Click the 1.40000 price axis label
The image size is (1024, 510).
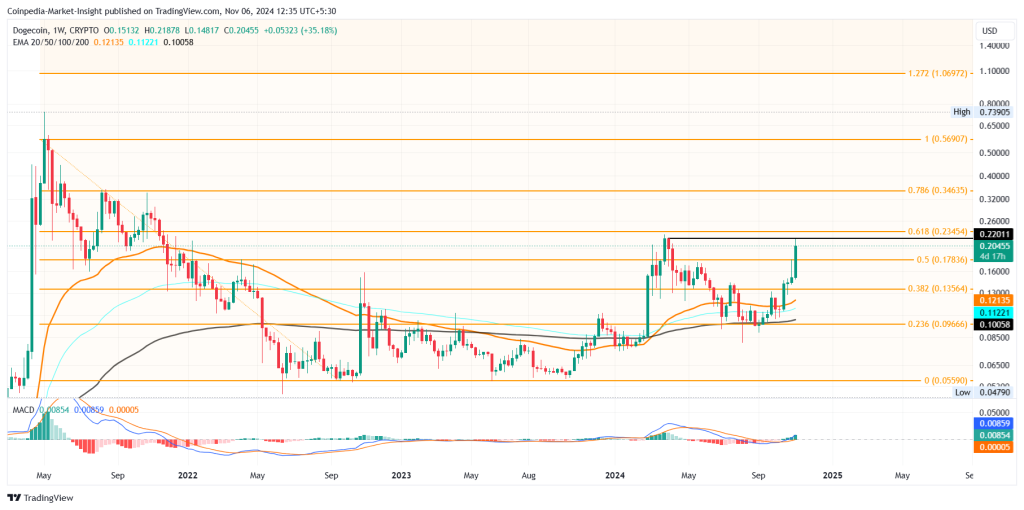(995, 46)
